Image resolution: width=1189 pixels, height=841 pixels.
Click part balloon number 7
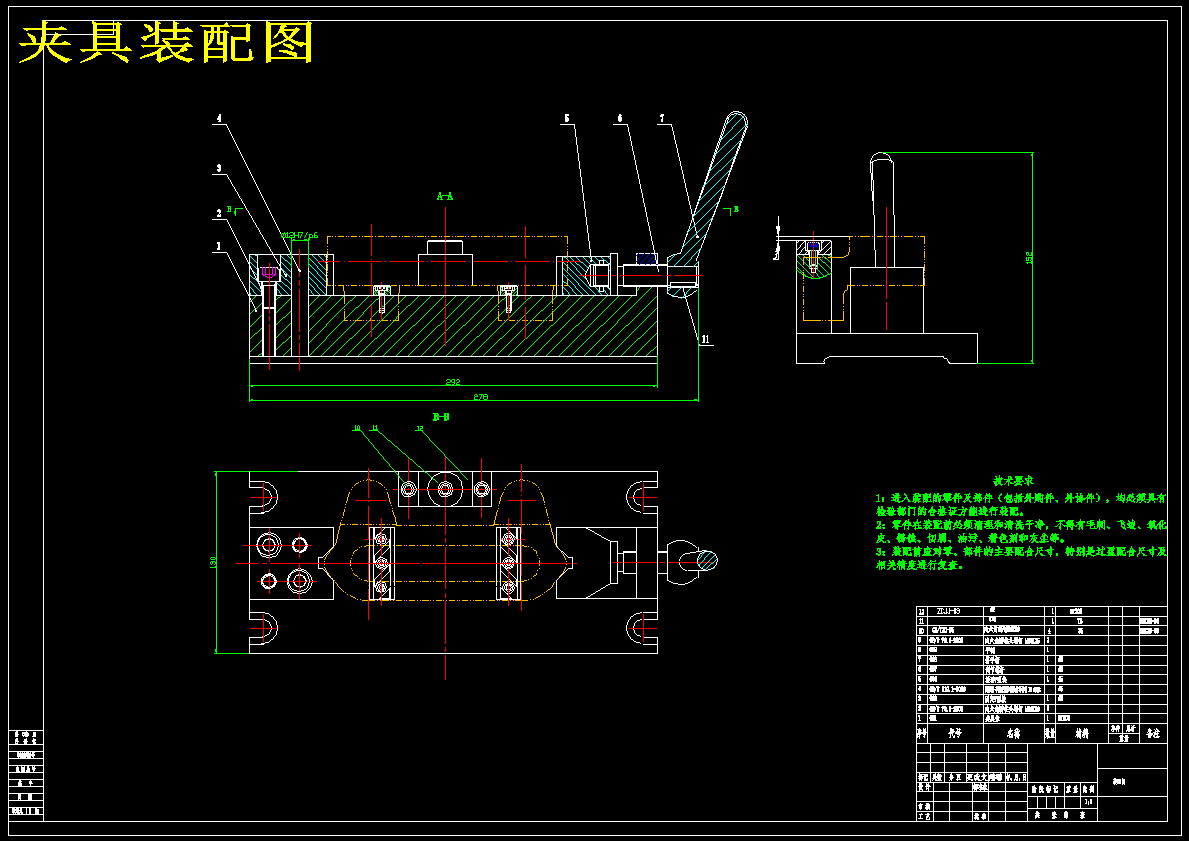coord(662,119)
